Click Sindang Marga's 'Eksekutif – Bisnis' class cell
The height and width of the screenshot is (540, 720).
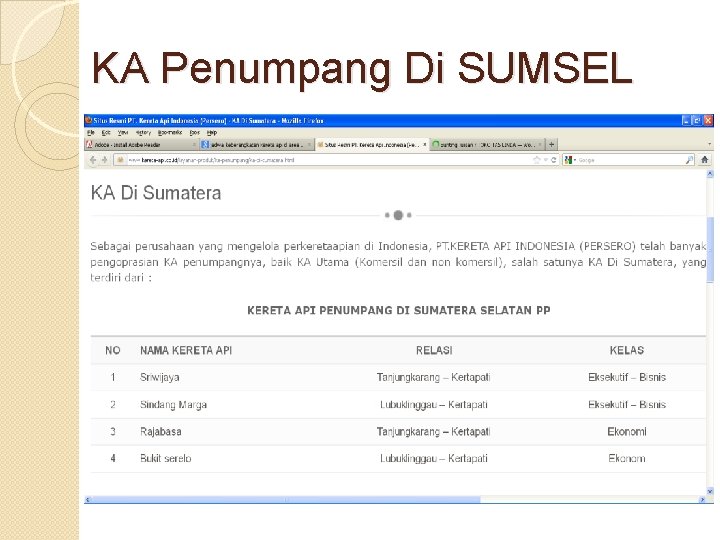tap(627, 405)
